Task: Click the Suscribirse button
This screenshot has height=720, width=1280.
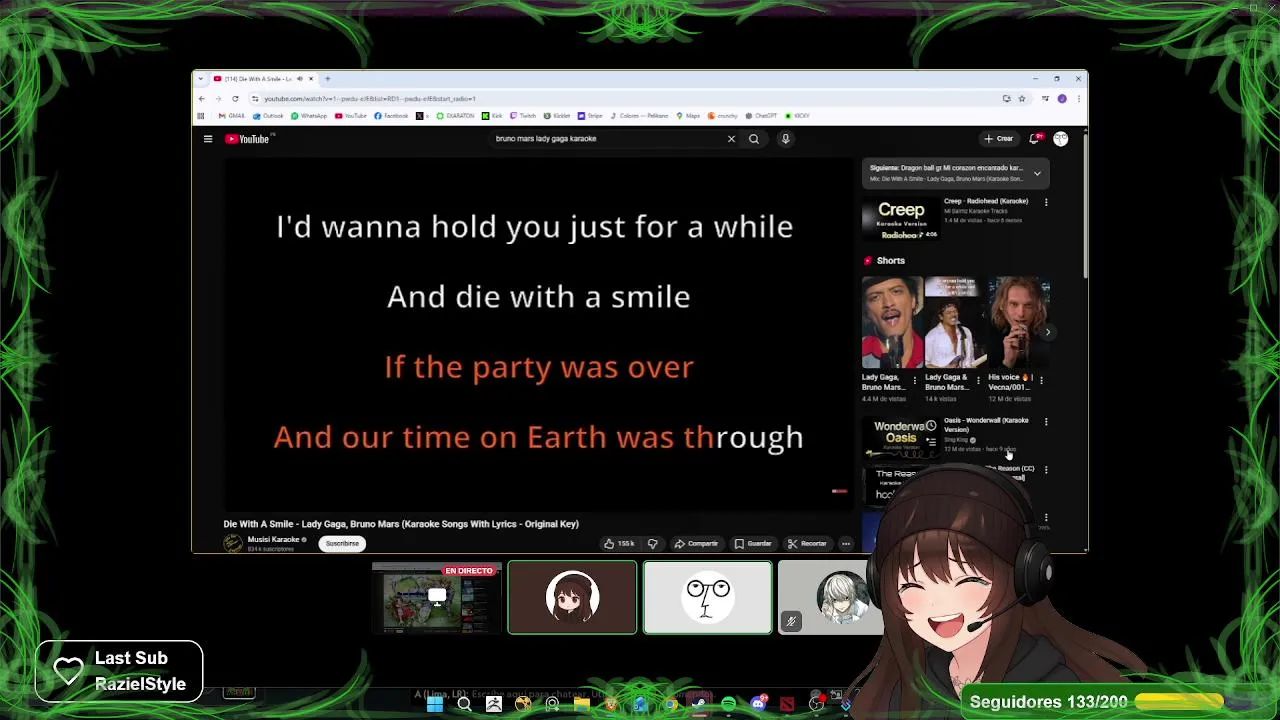Action: (x=342, y=544)
